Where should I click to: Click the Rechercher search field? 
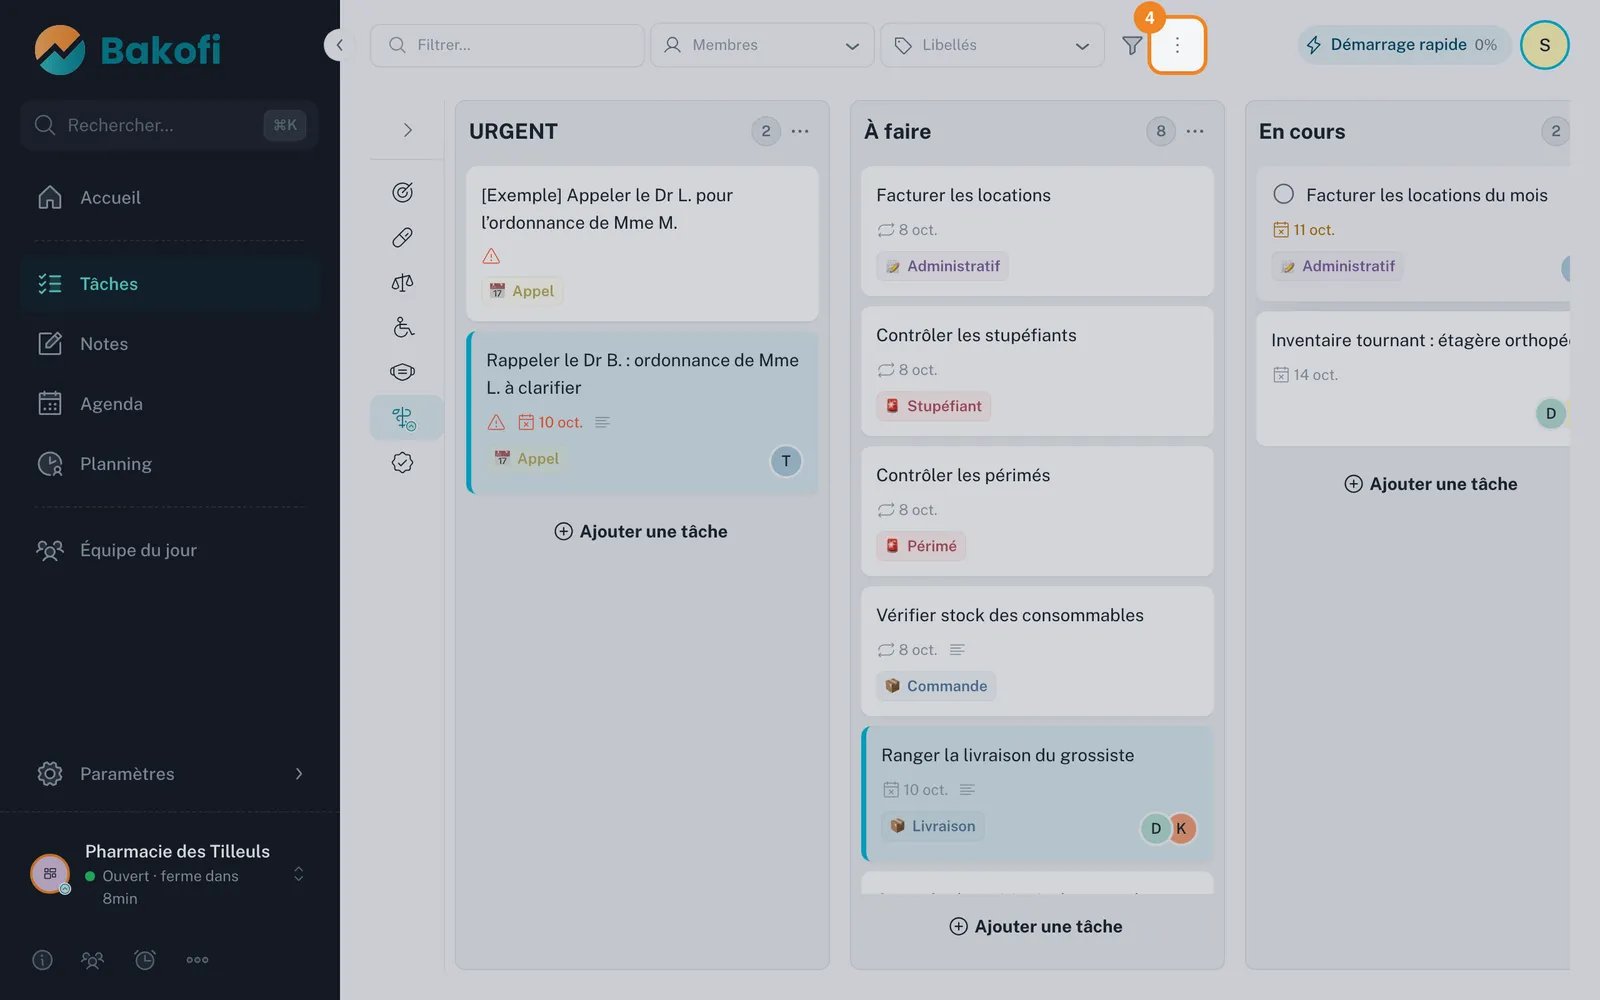[170, 125]
